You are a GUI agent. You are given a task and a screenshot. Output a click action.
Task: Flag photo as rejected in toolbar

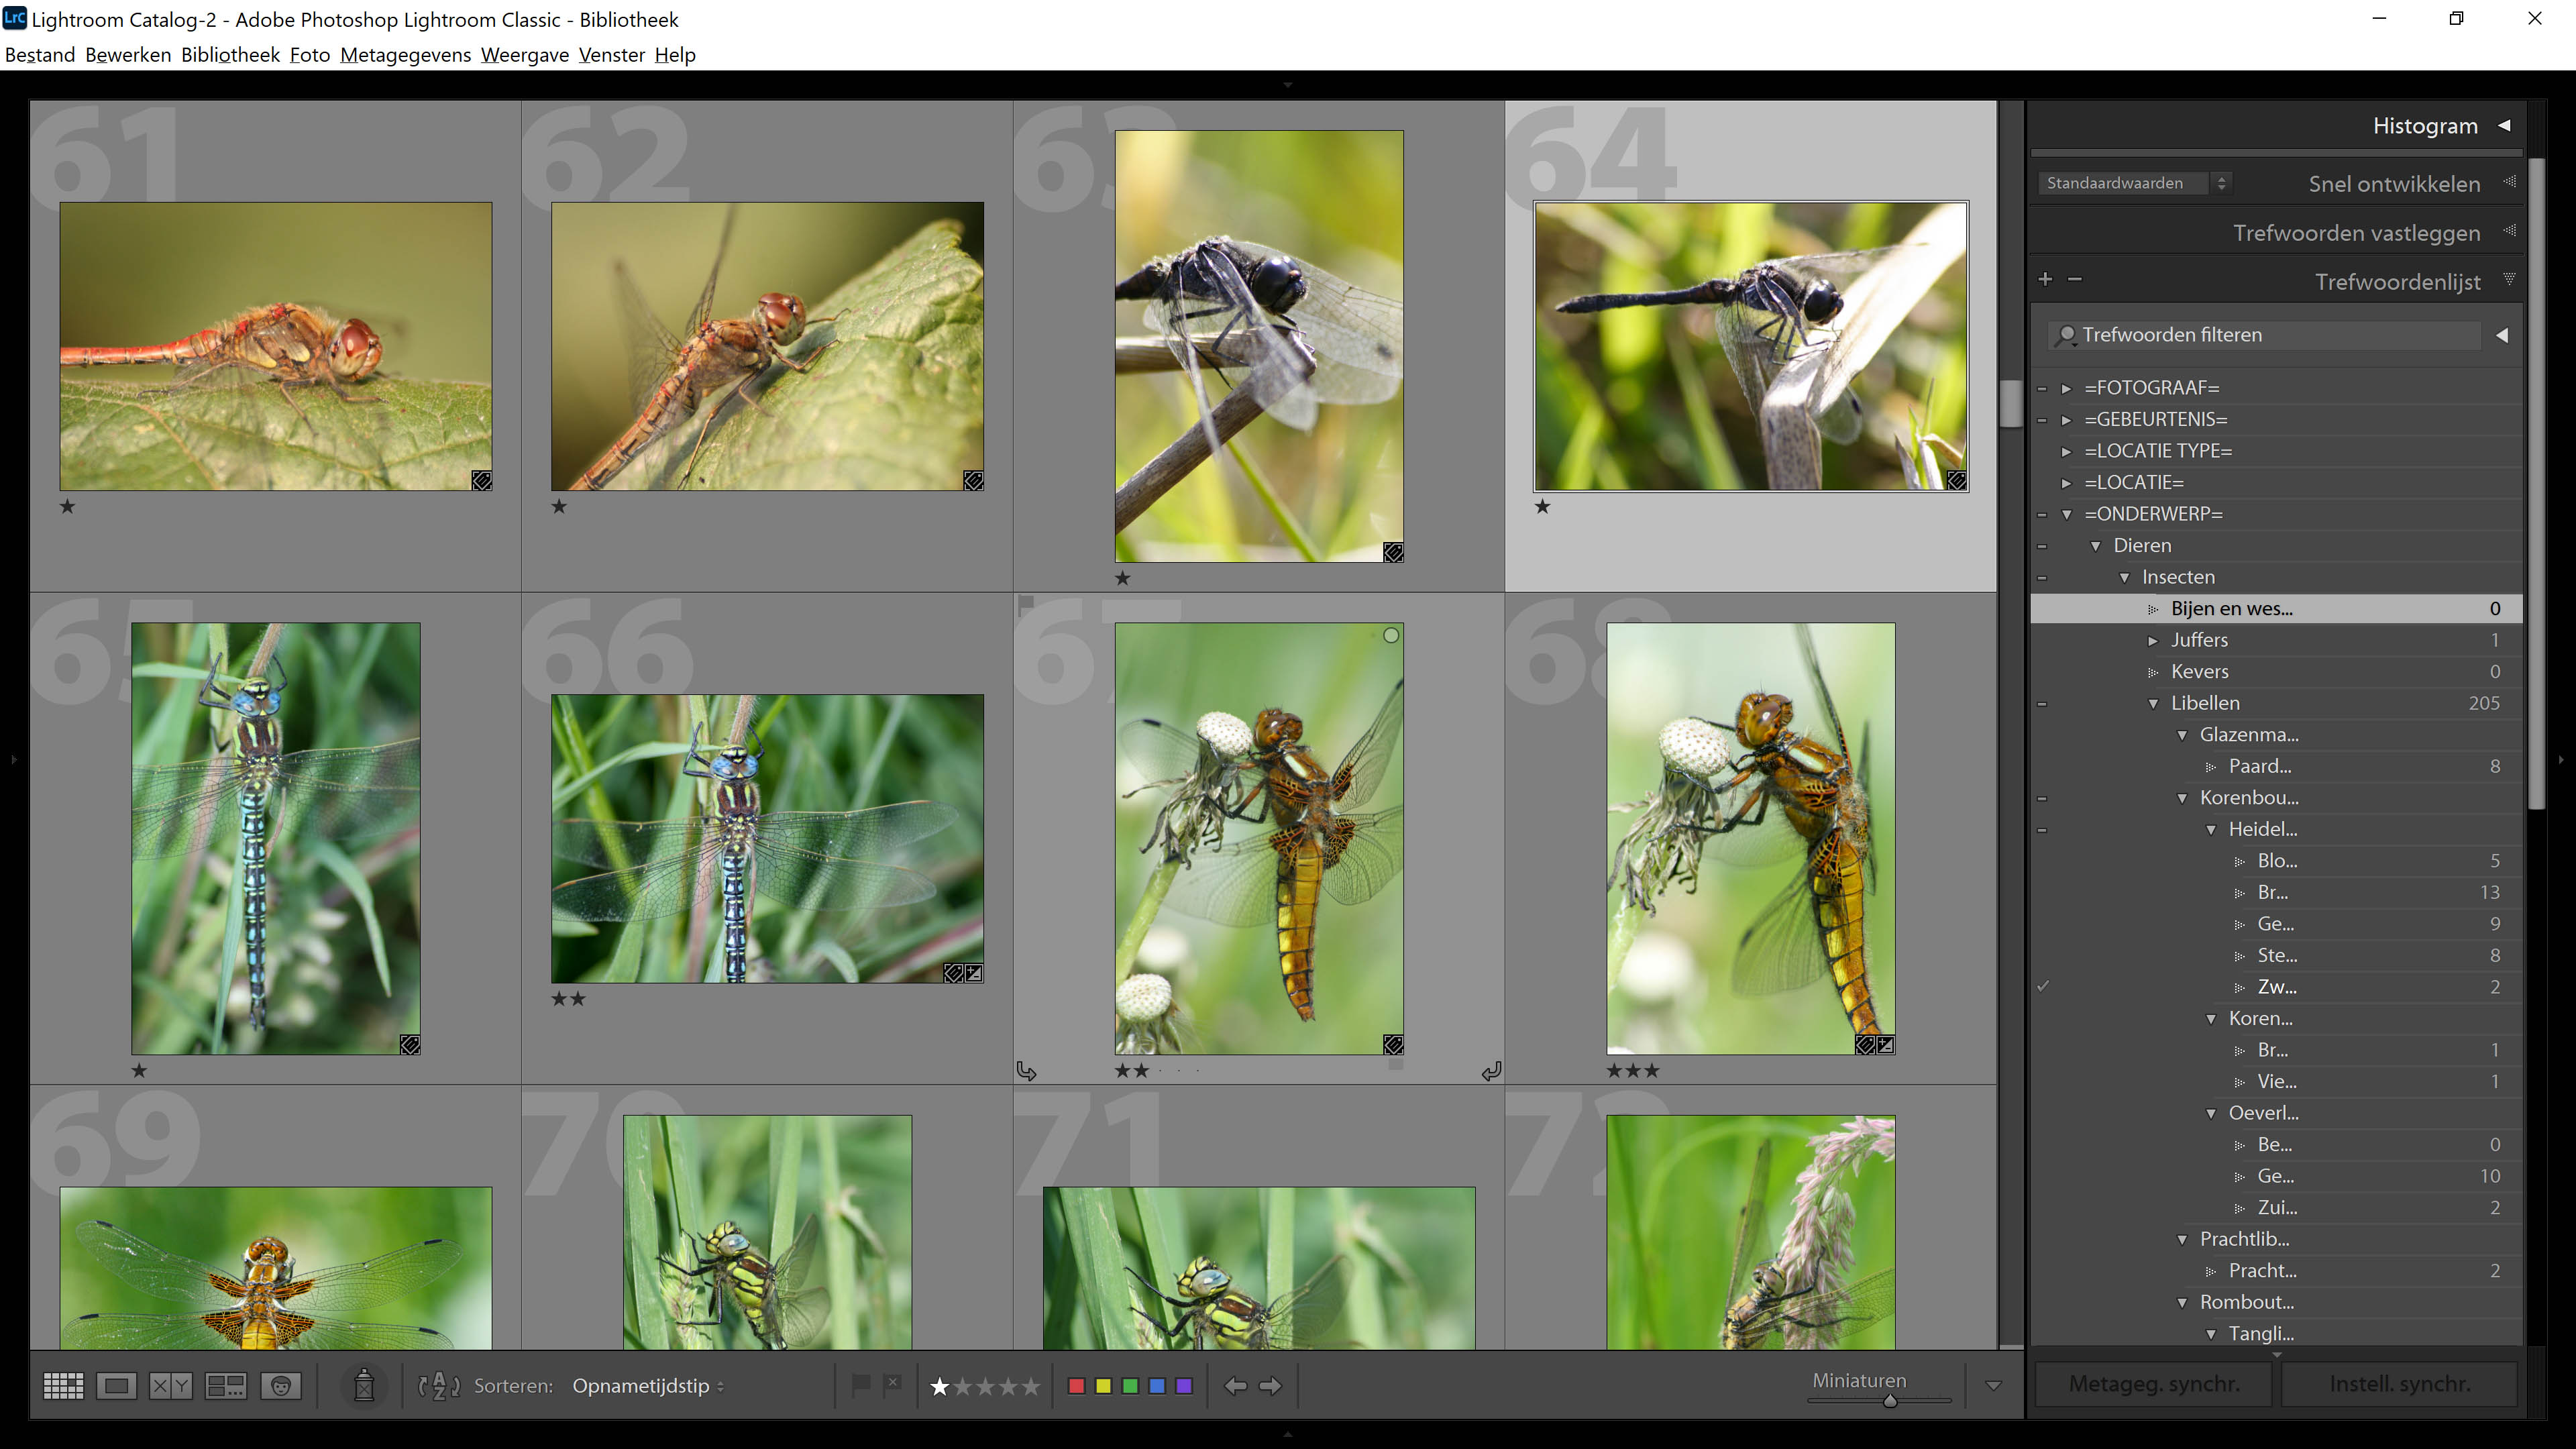point(893,1385)
